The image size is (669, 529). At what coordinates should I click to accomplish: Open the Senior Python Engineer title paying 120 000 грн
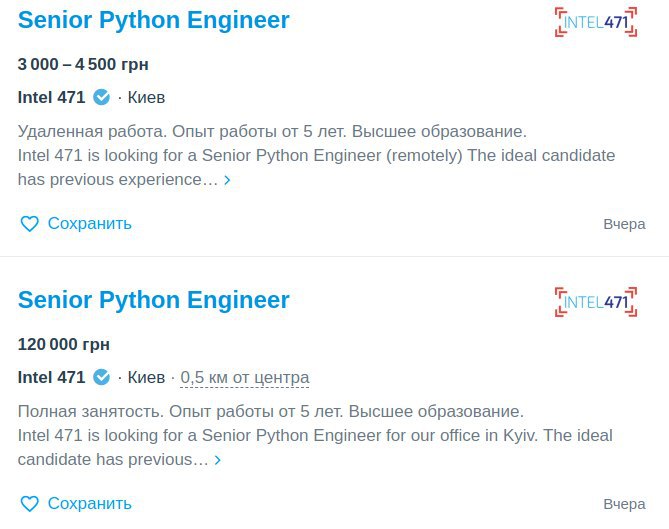pyautogui.click(x=154, y=300)
